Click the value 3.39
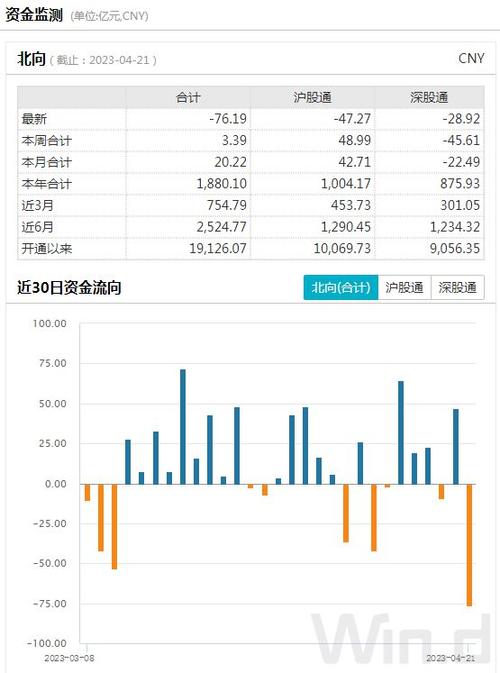The height and width of the screenshot is (673, 500). (234, 140)
